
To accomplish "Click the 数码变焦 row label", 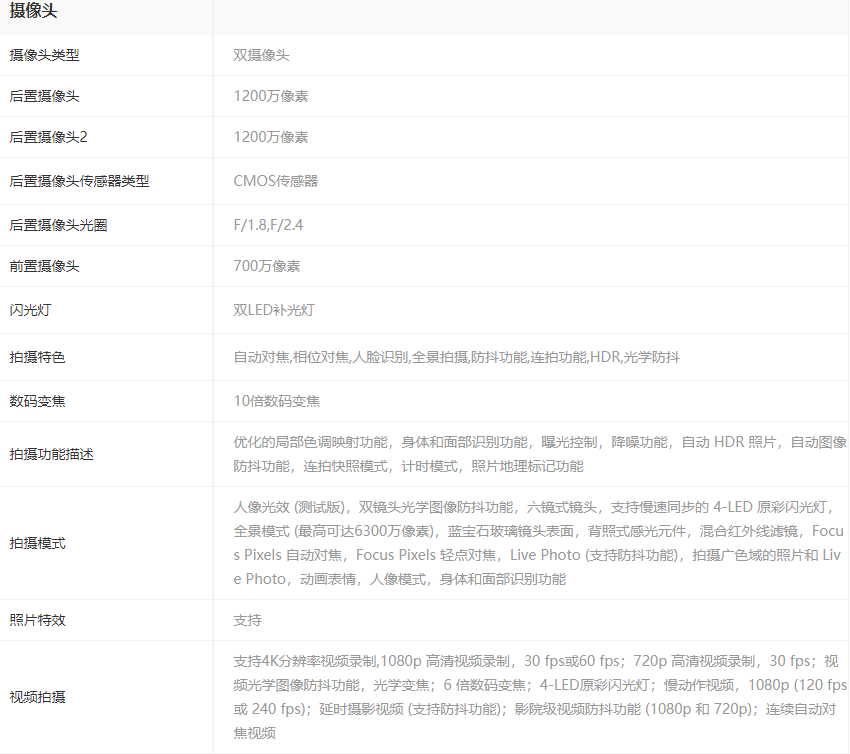I will point(37,401).
